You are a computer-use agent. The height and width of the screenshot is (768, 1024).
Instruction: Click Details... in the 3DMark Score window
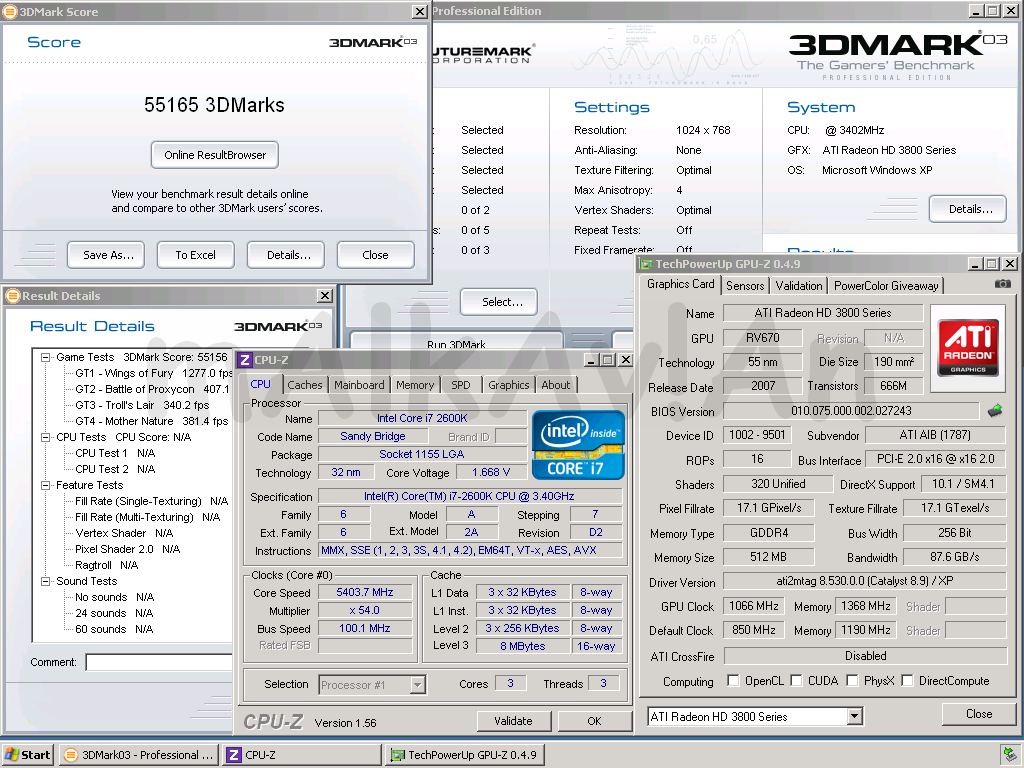286,255
